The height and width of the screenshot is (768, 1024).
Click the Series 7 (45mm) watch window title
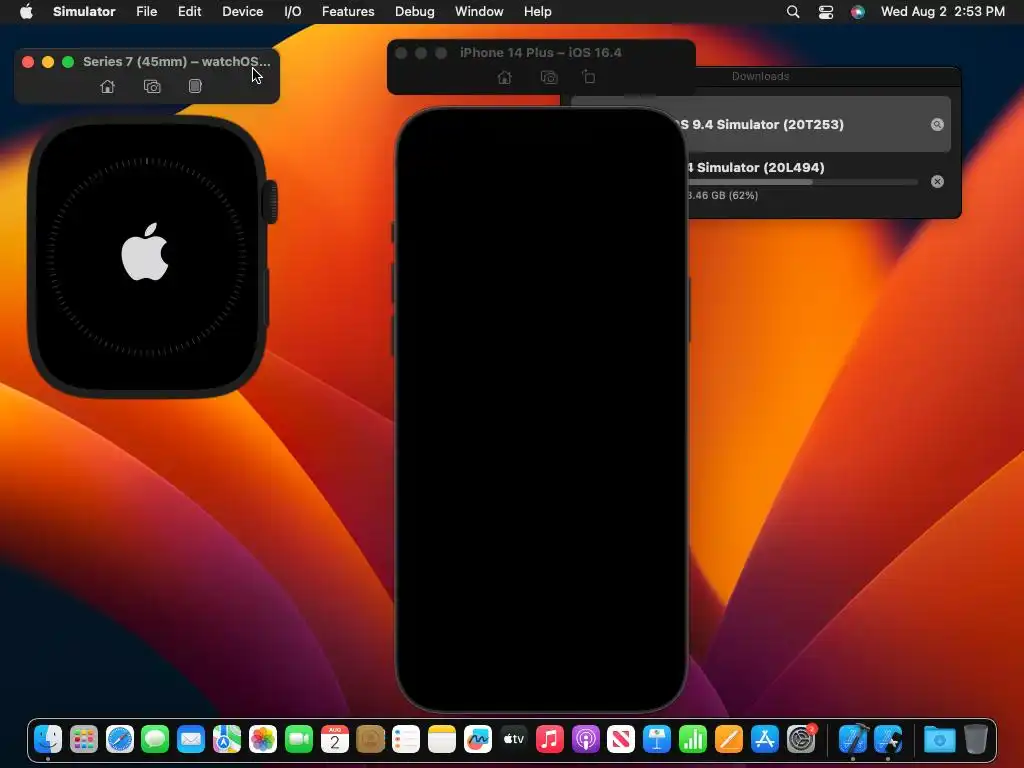[x=176, y=61]
